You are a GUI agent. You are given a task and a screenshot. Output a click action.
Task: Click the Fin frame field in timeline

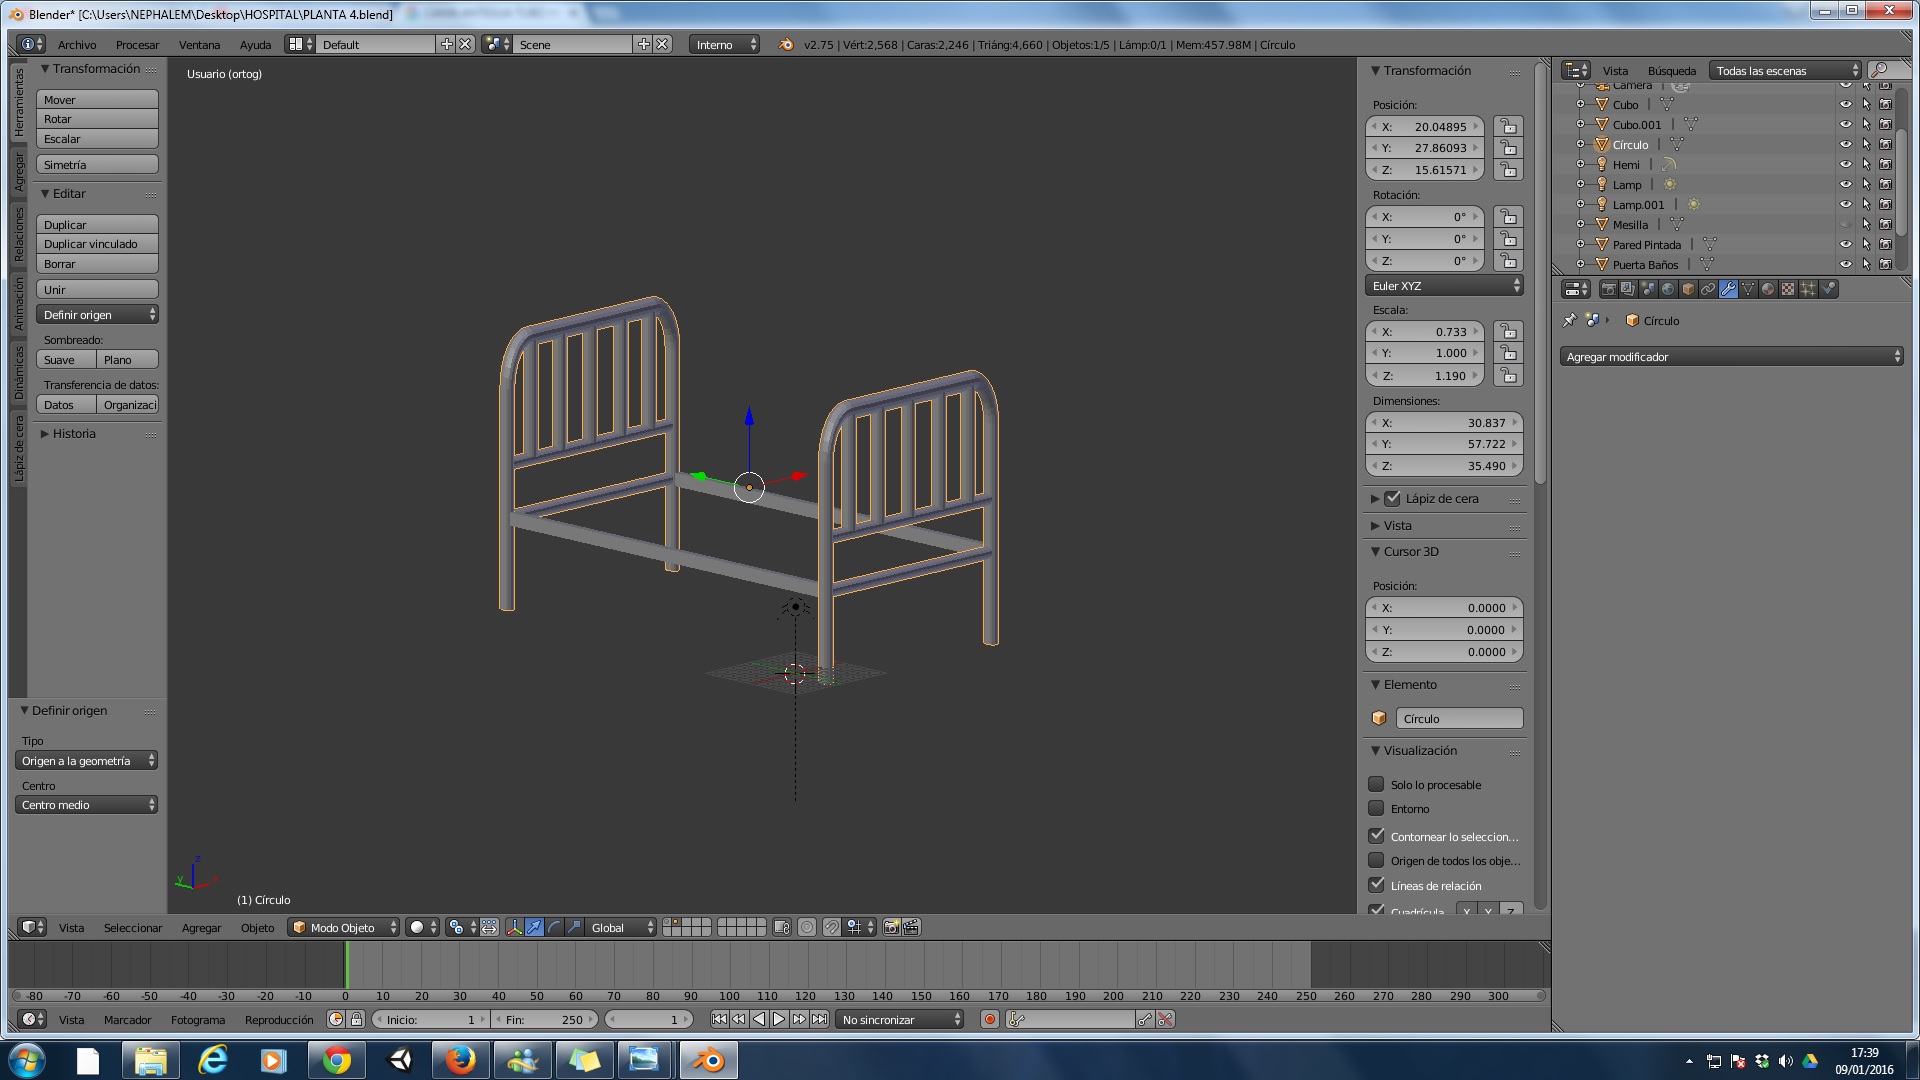[x=545, y=1020]
